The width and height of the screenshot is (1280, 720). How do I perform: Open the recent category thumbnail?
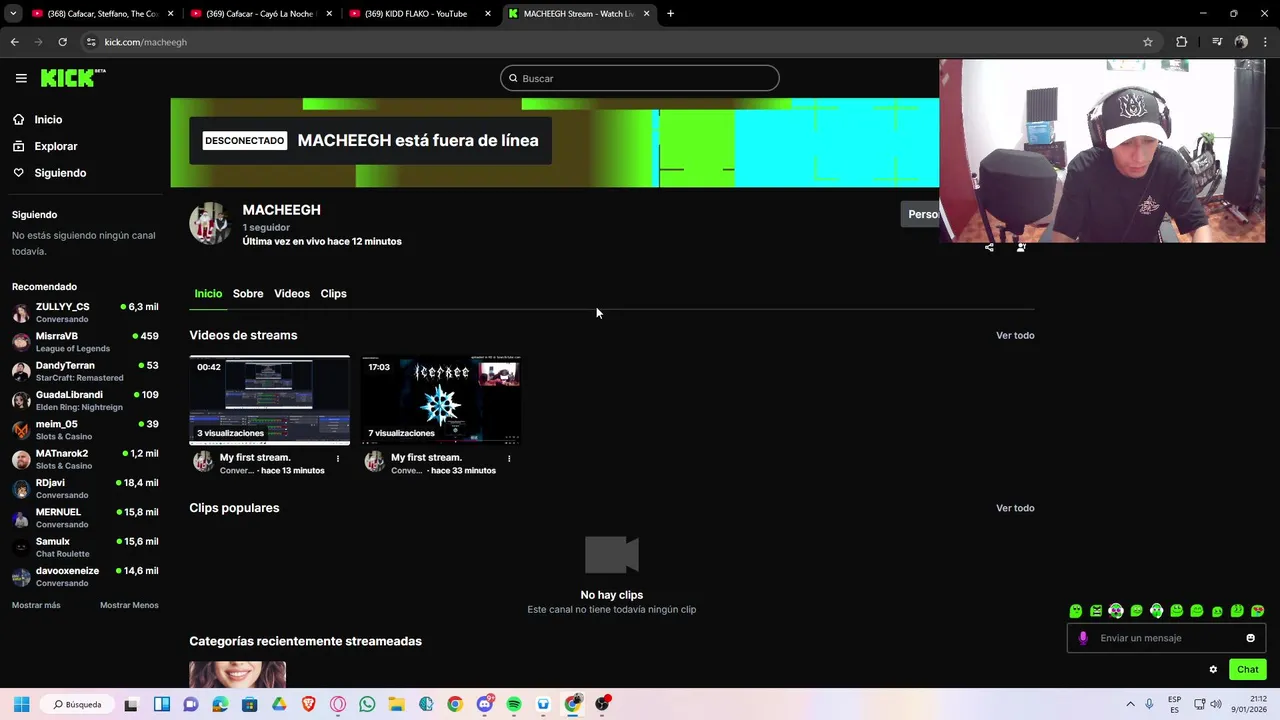click(x=238, y=674)
